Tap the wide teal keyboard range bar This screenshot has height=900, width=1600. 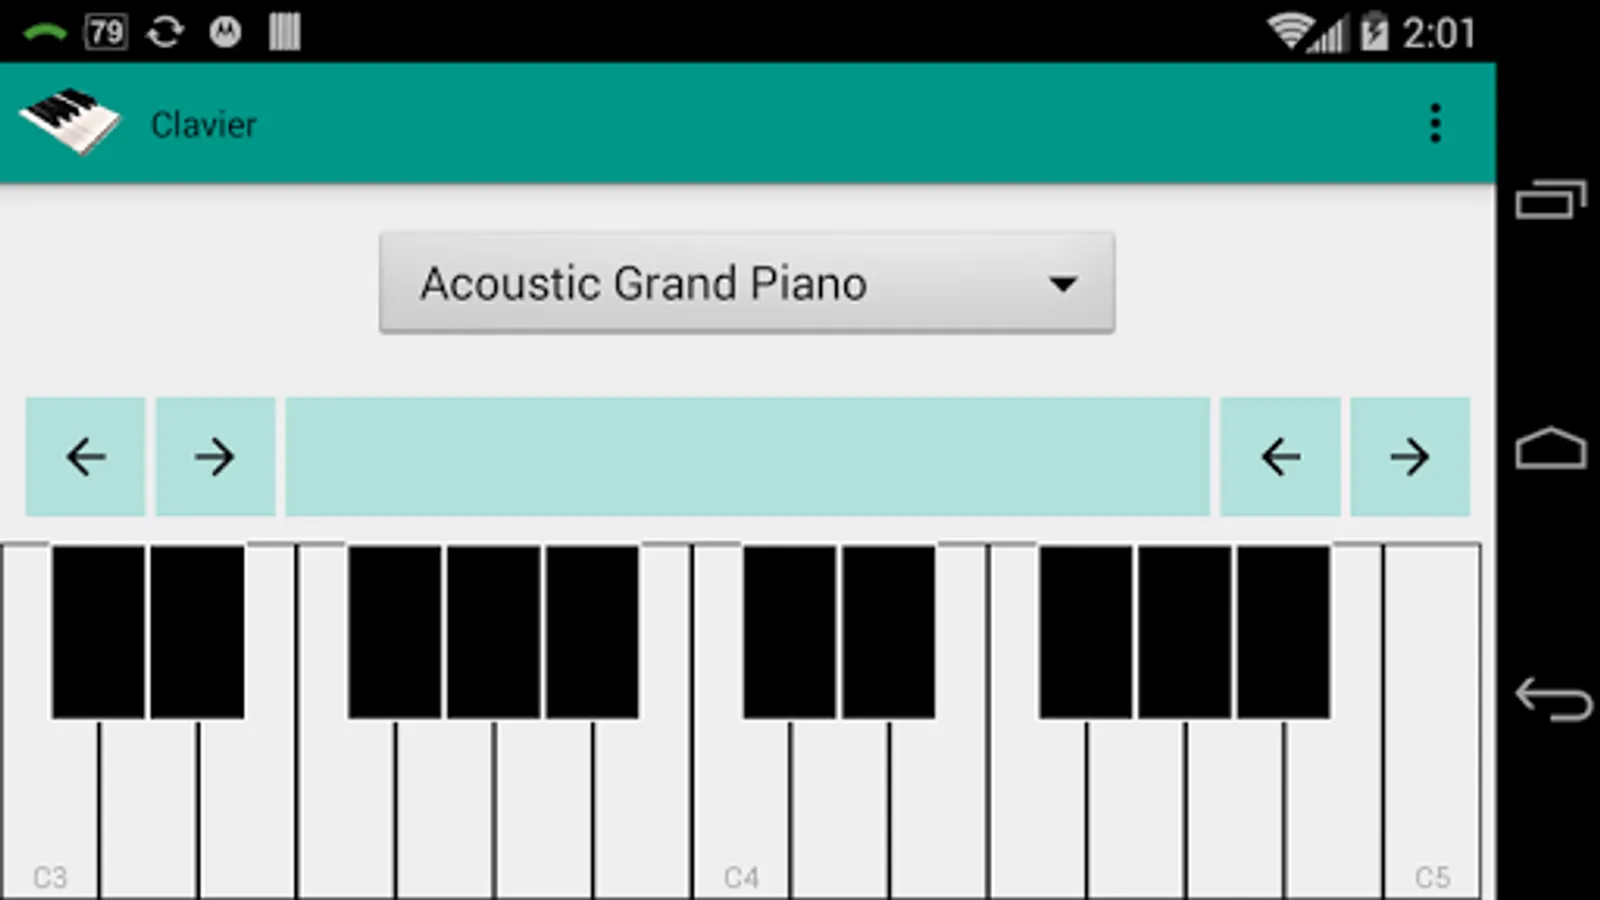click(x=748, y=457)
